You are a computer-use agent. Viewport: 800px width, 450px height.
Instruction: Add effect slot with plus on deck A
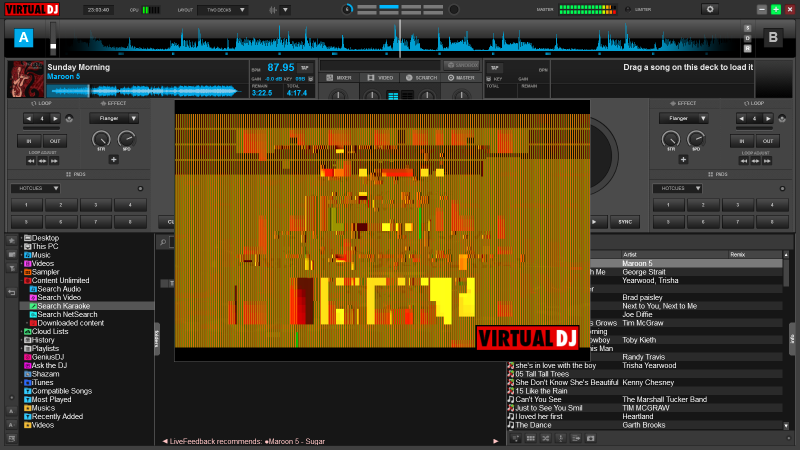113,160
